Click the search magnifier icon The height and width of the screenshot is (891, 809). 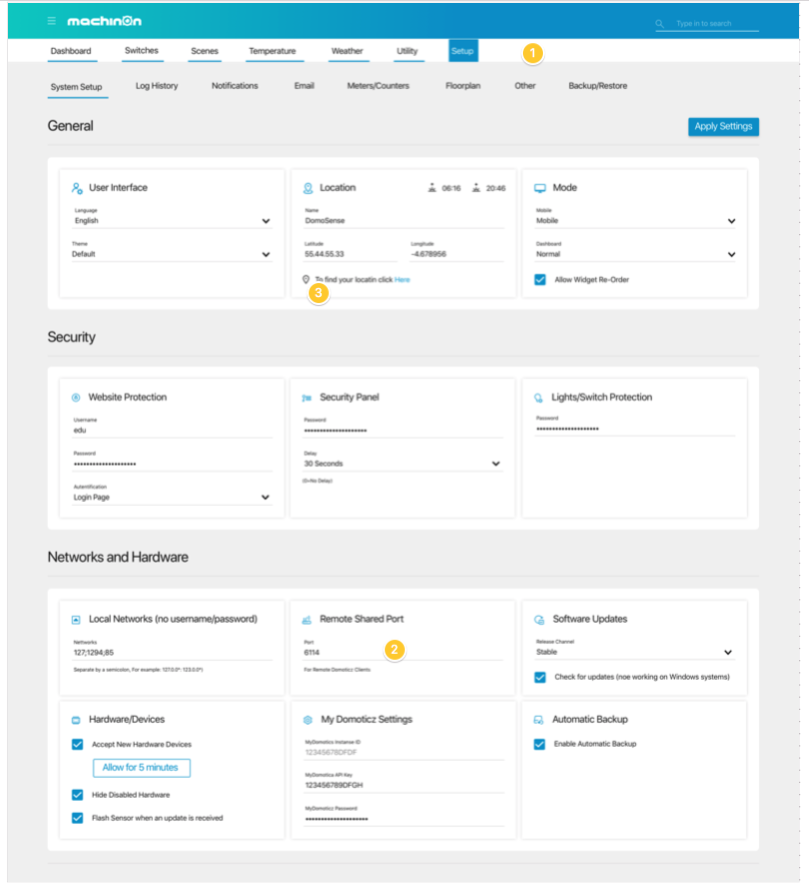click(x=659, y=22)
